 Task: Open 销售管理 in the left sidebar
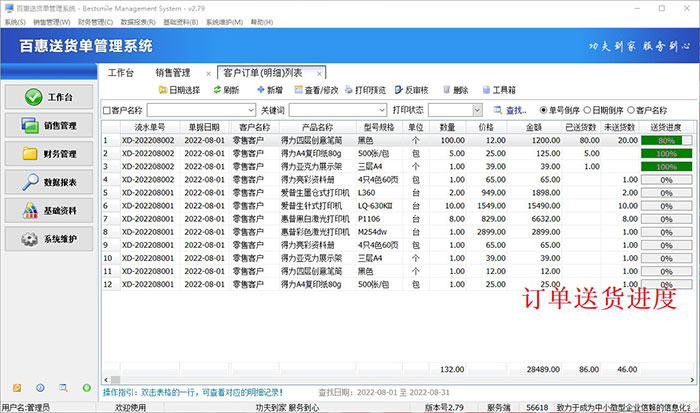(49, 125)
